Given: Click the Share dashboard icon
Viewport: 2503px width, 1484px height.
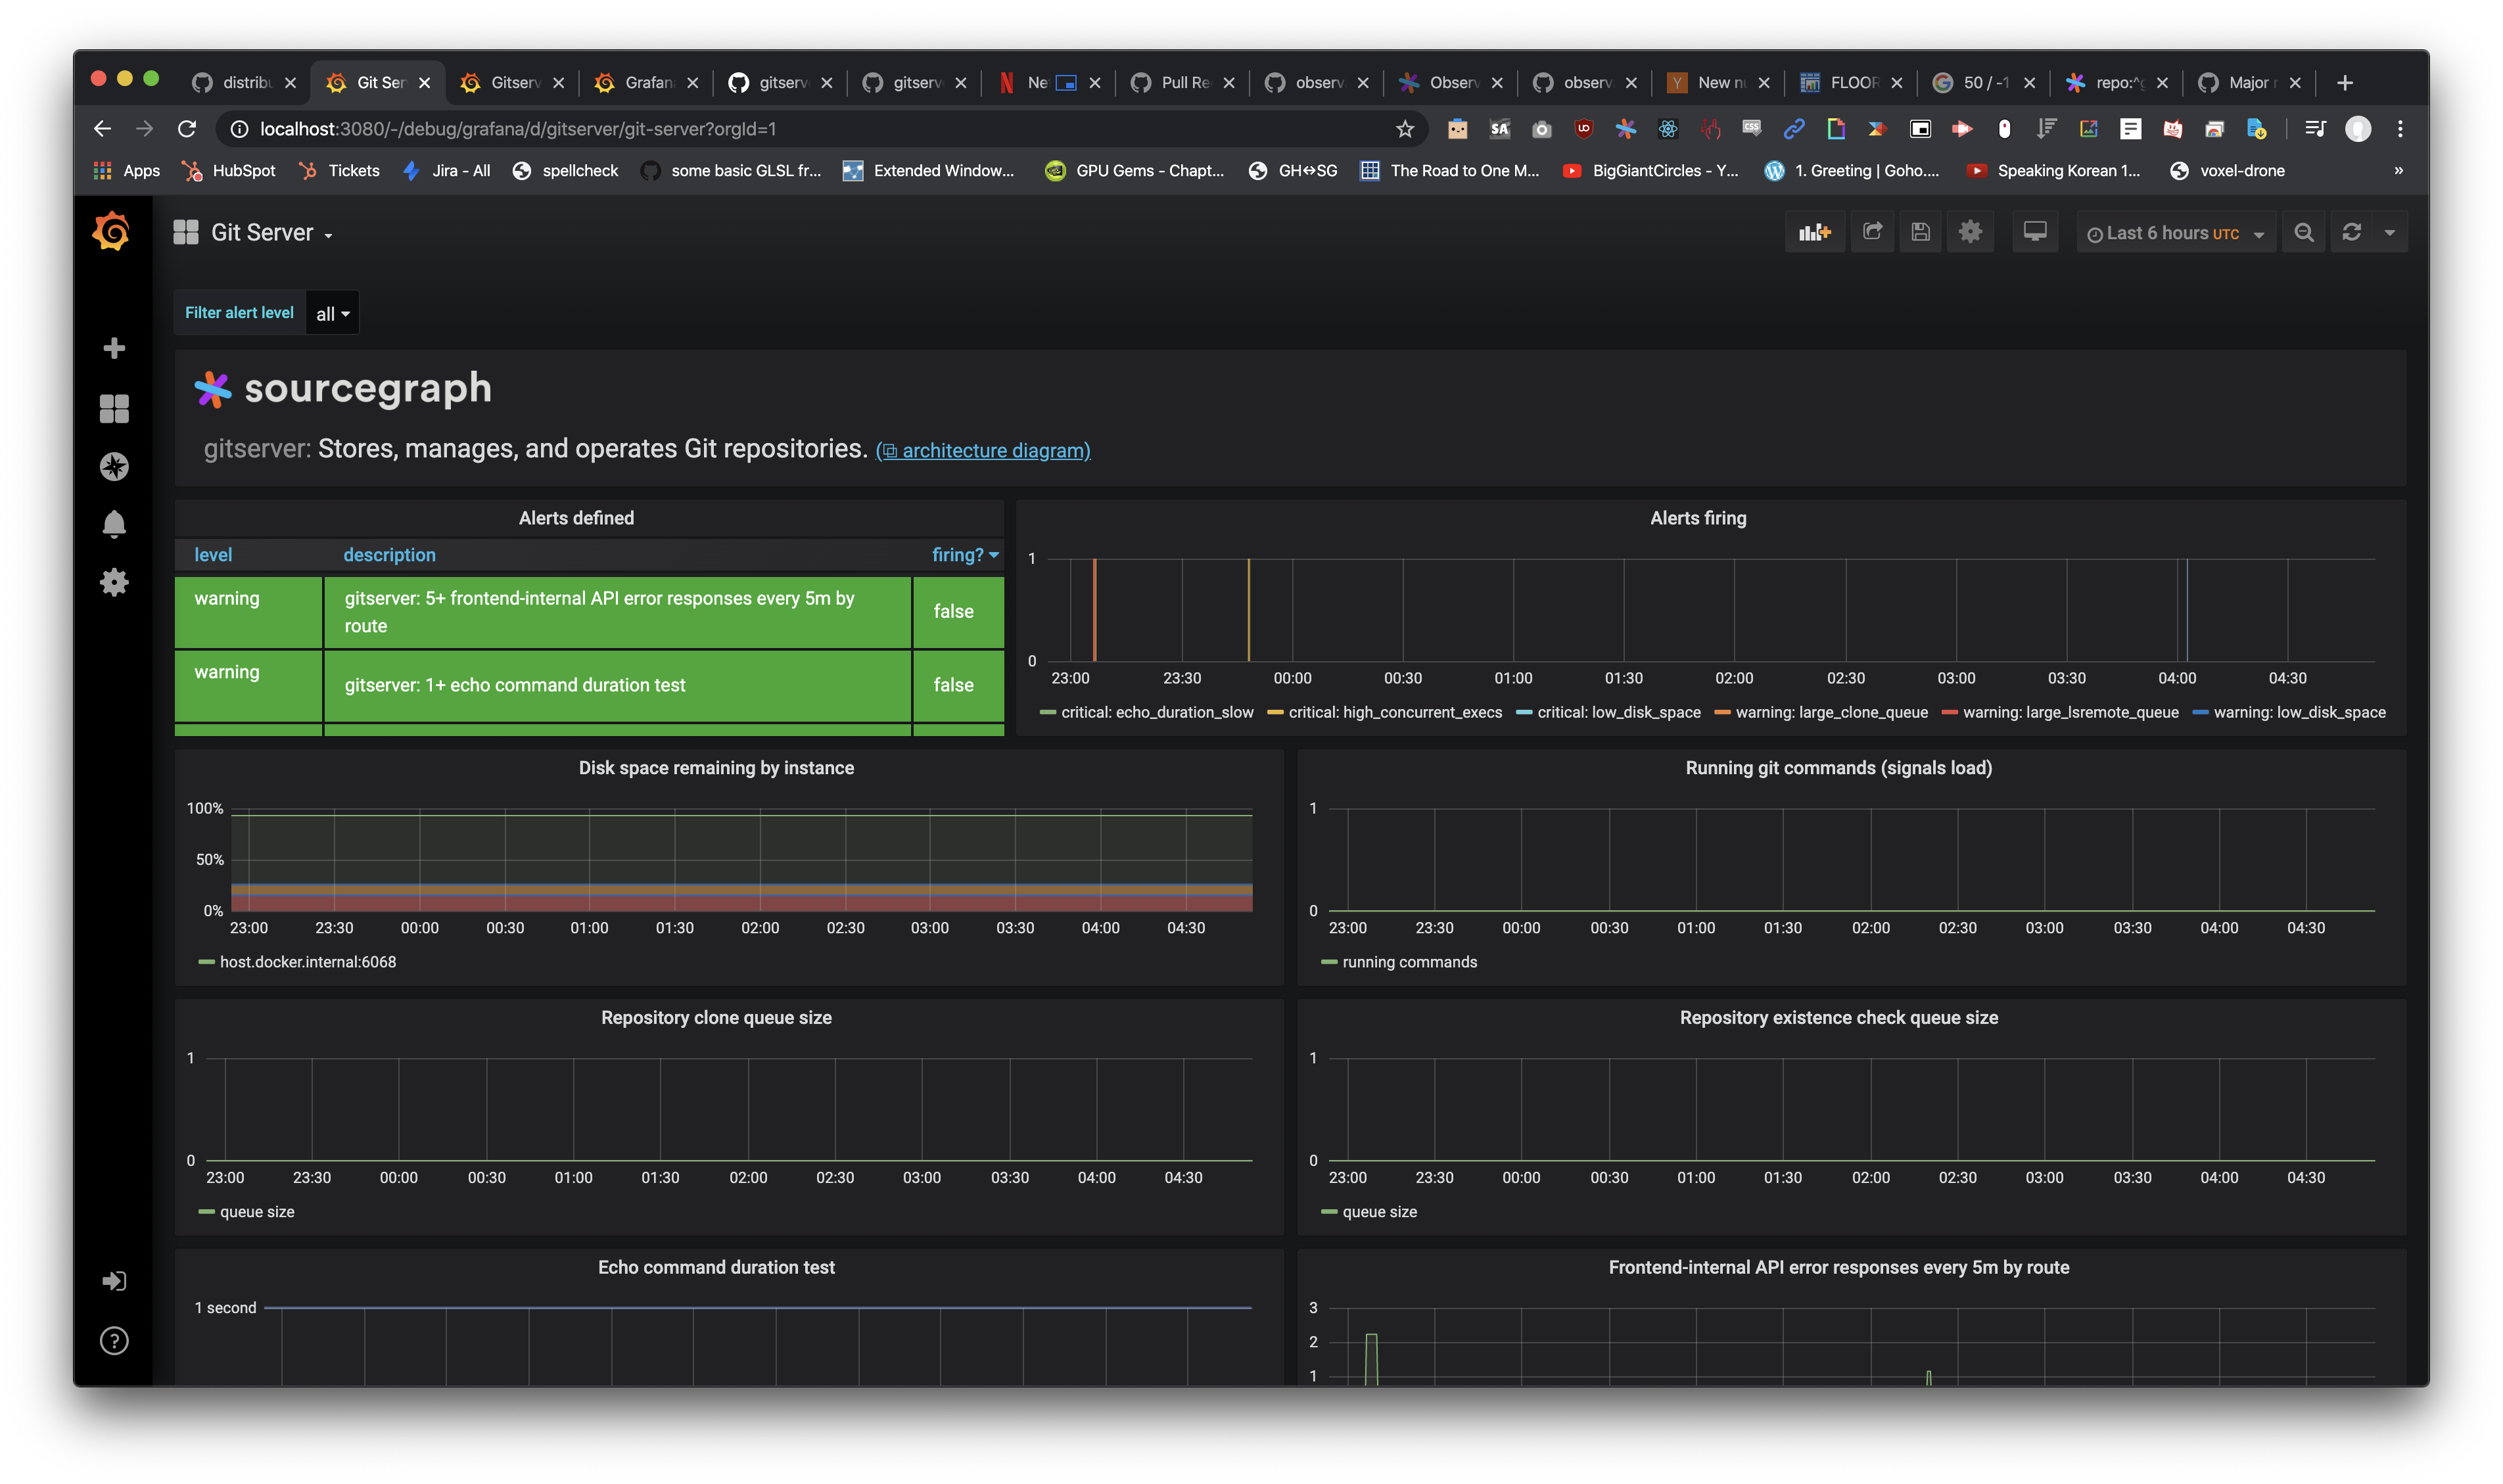Looking at the screenshot, I should [1872, 232].
